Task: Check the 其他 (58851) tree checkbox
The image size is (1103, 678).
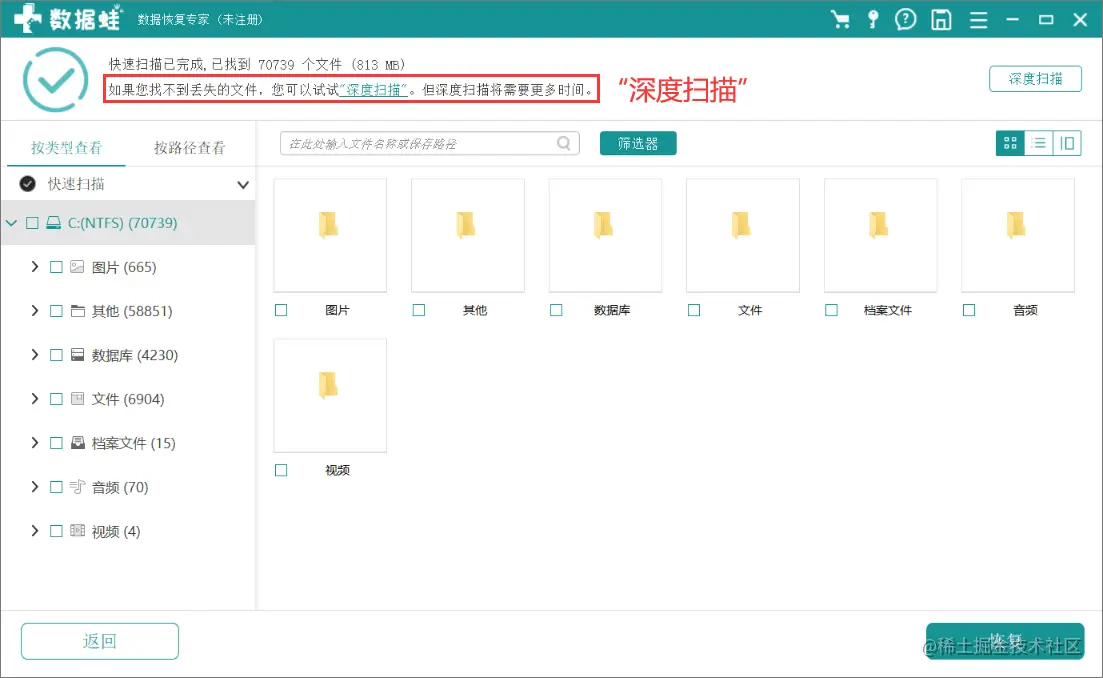Action: tap(56, 311)
